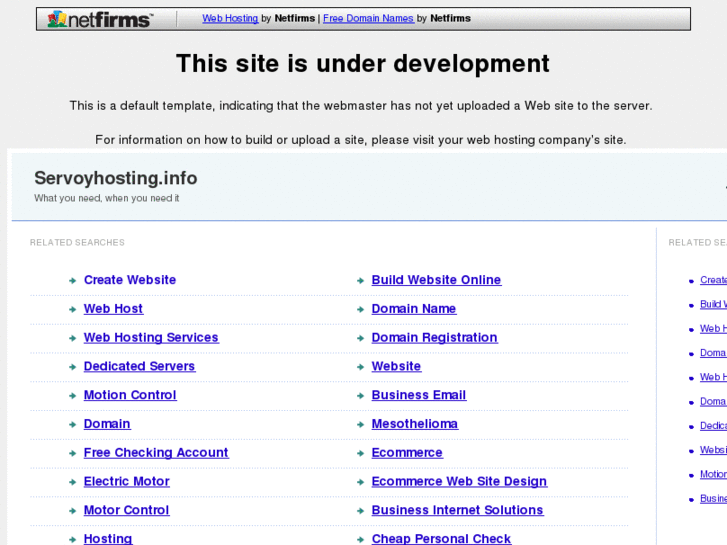Image resolution: width=727 pixels, height=545 pixels.
Task: Open the Free Checking Account link
Action: (156, 453)
